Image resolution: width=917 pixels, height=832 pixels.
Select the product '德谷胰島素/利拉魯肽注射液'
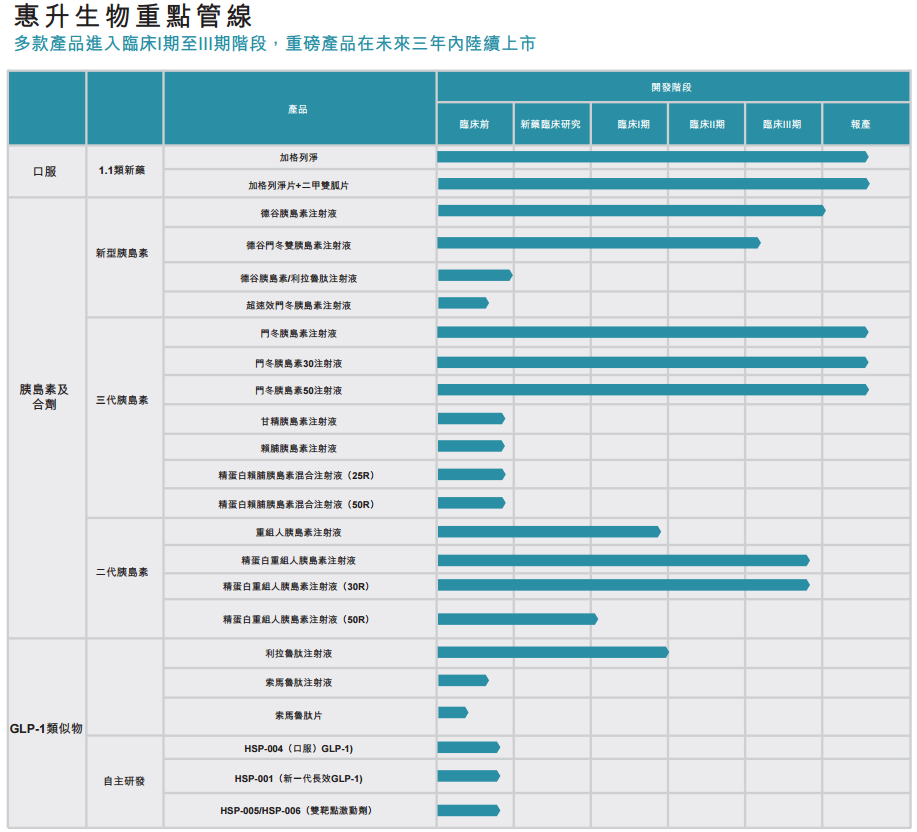tap(299, 278)
